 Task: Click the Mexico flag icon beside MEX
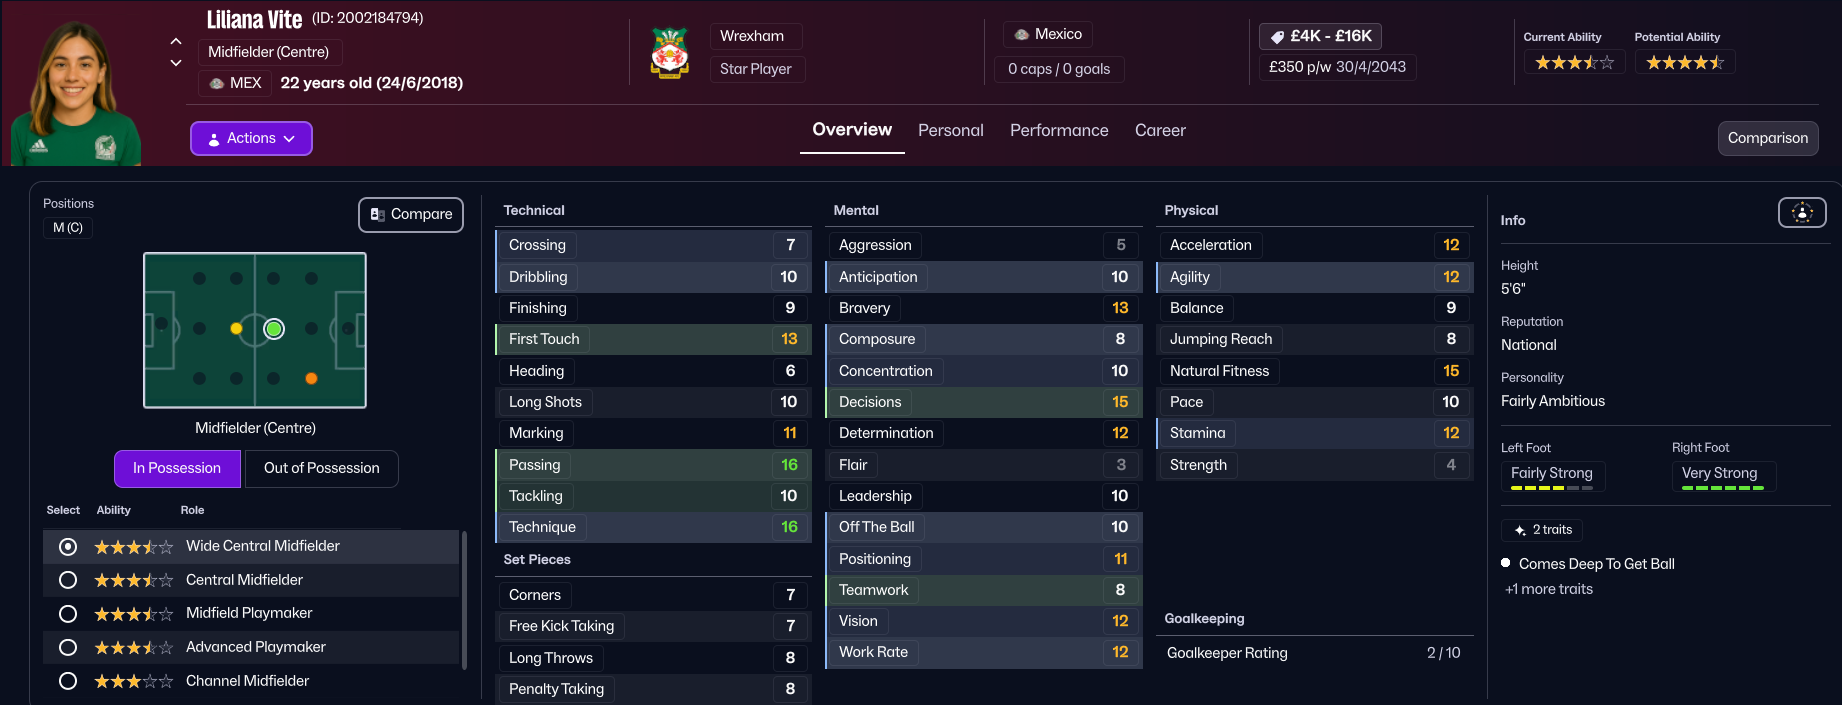(x=217, y=83)
